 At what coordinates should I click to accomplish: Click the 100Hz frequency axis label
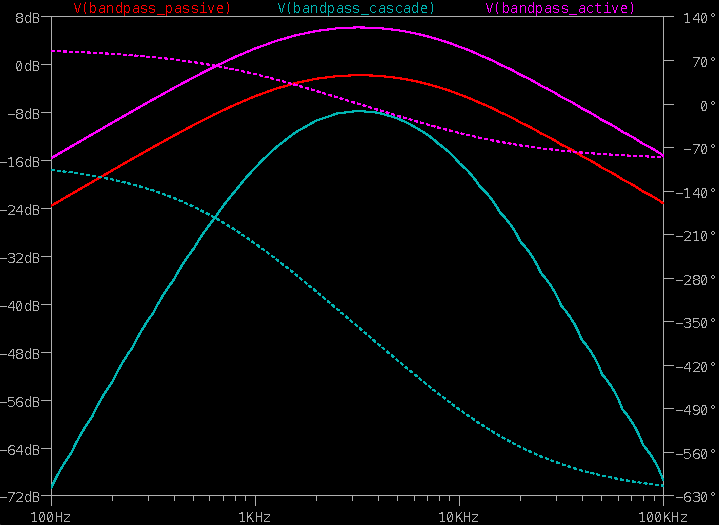click(52, 516)
